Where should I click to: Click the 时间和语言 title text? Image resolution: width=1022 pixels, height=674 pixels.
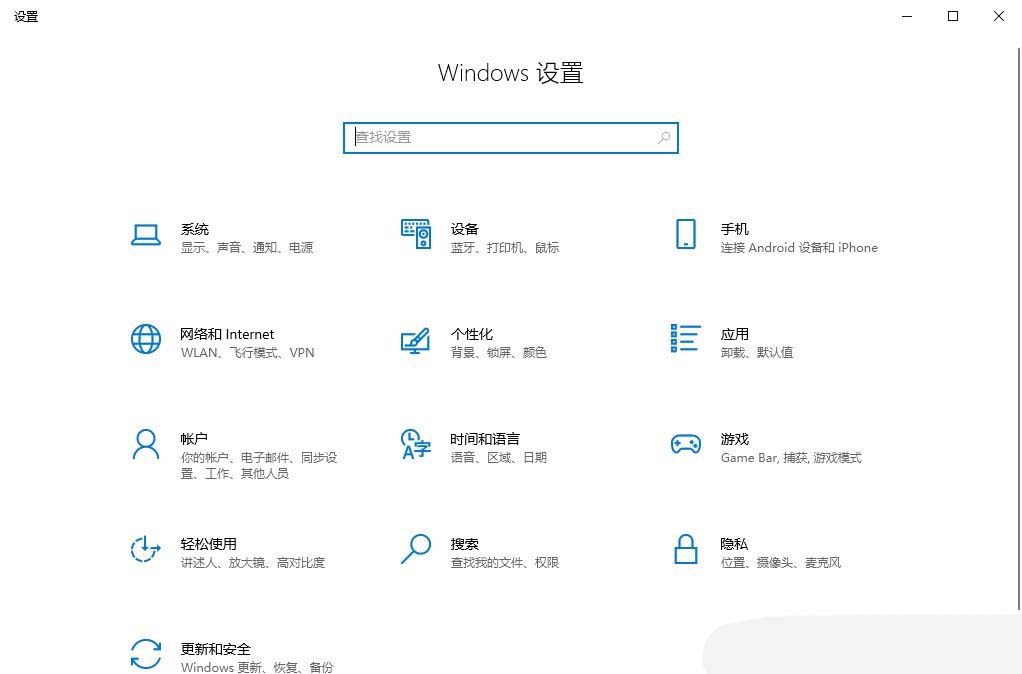point(485,439)
